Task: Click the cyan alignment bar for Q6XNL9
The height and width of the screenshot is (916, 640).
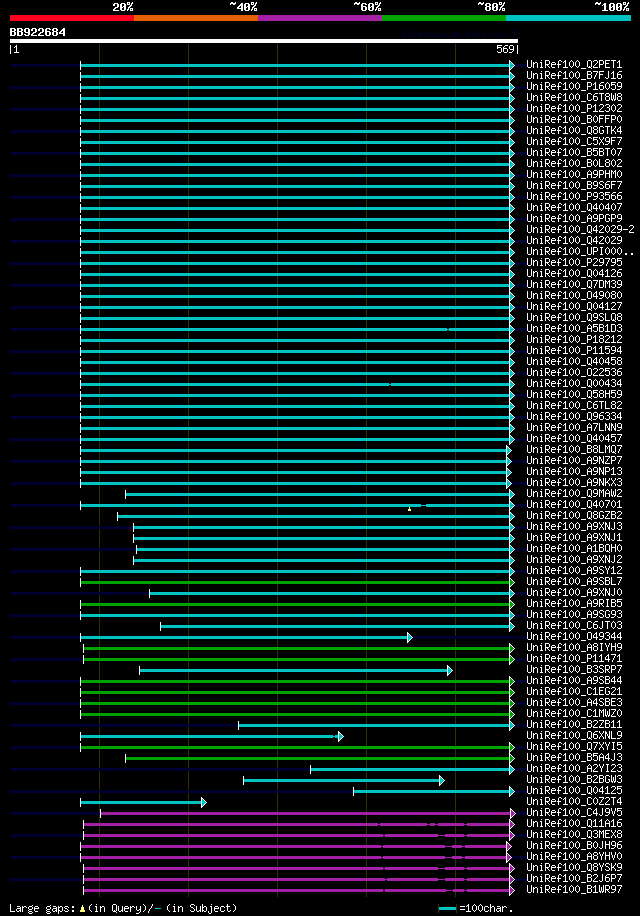Action: click(212, 737)
